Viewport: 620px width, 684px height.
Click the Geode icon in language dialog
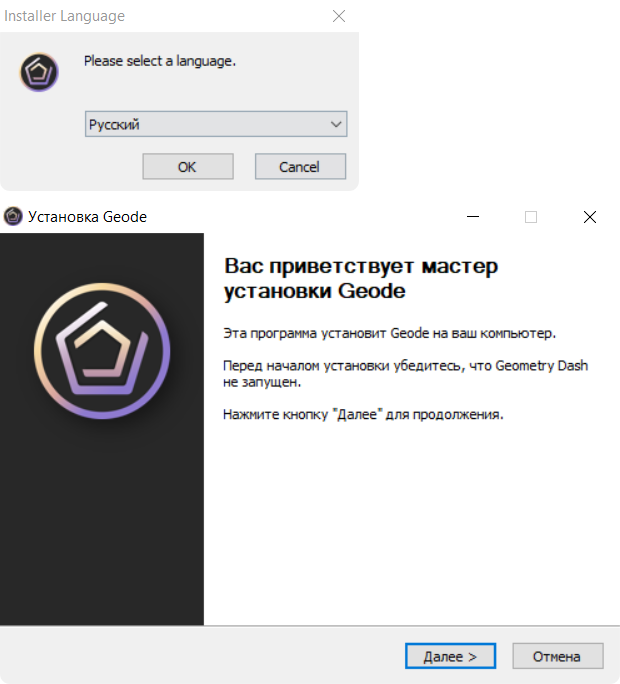coord(39,72)
